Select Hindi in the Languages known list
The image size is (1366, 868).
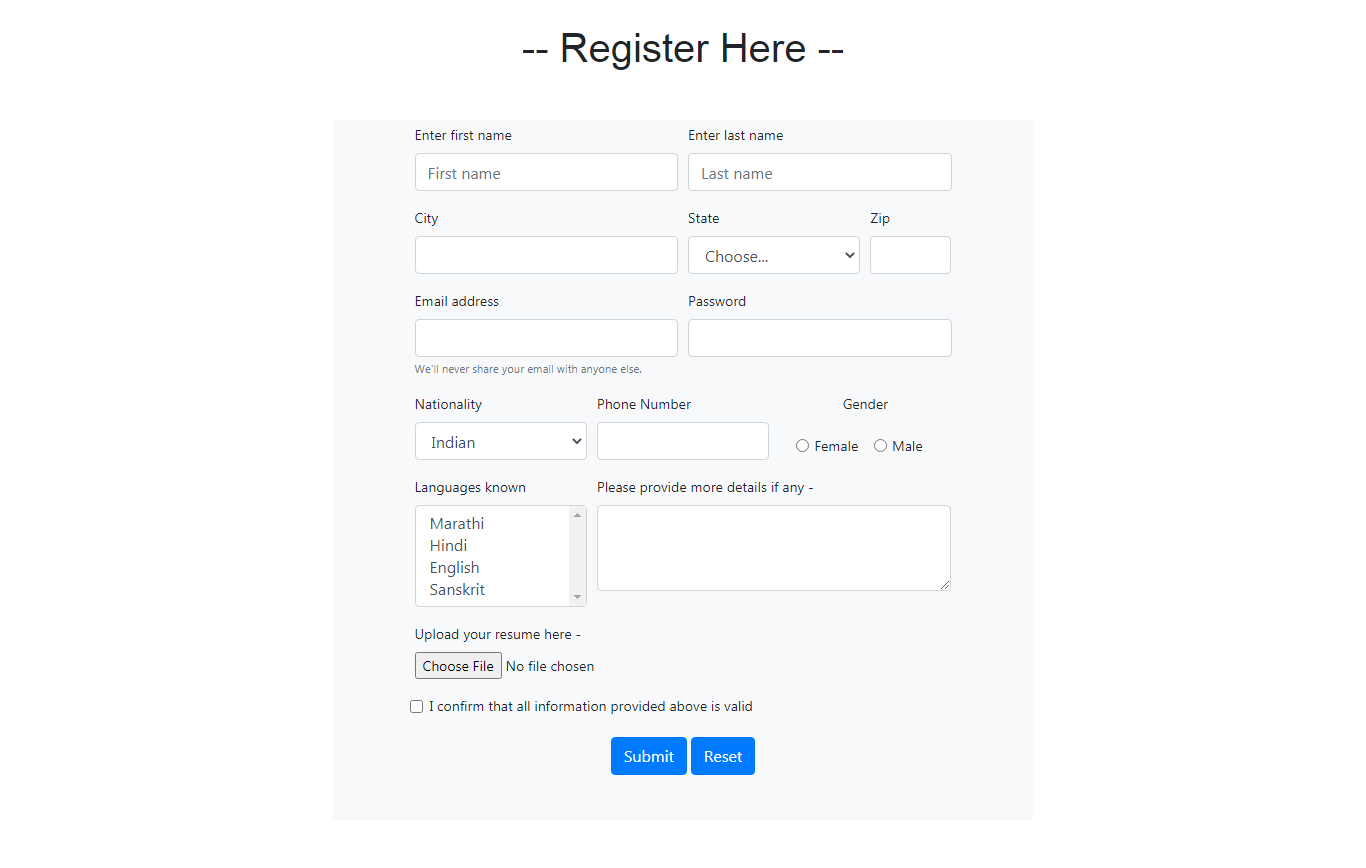448,545
